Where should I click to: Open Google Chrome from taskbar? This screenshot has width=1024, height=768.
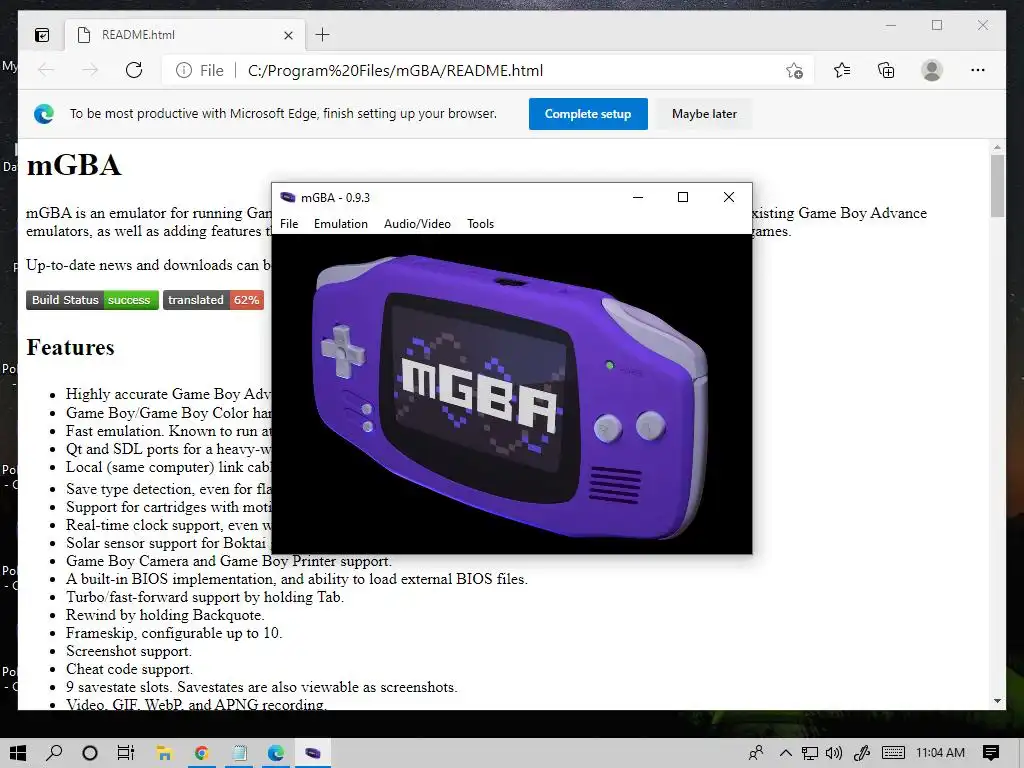click(202, 753)
